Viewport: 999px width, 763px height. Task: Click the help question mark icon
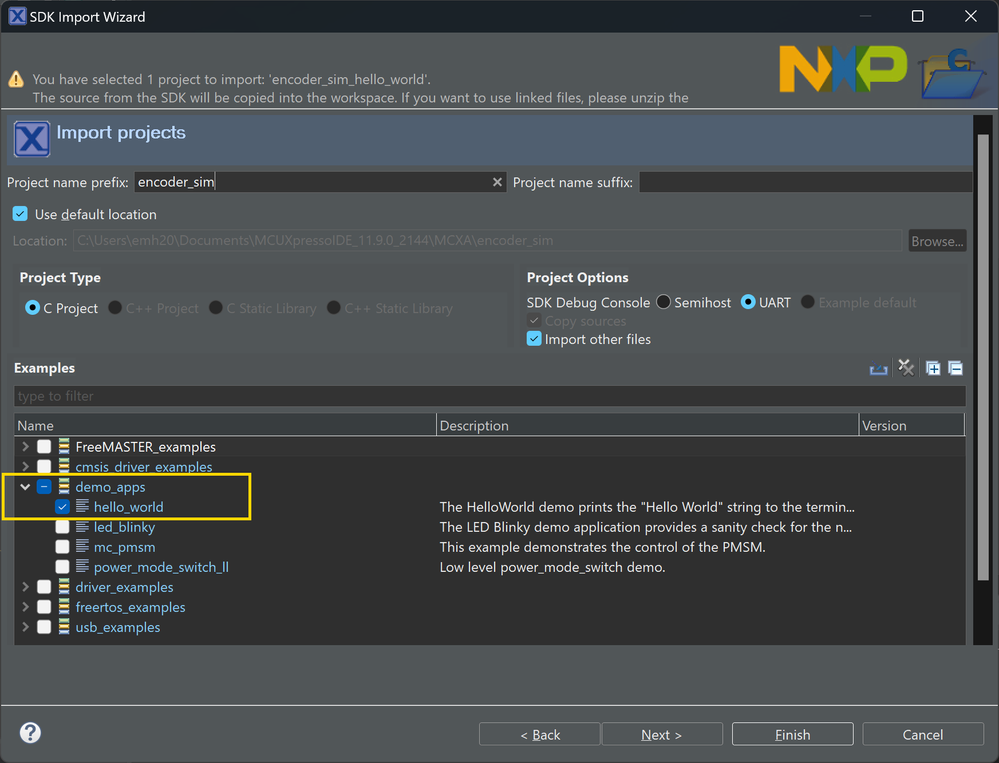coord(30,733)
